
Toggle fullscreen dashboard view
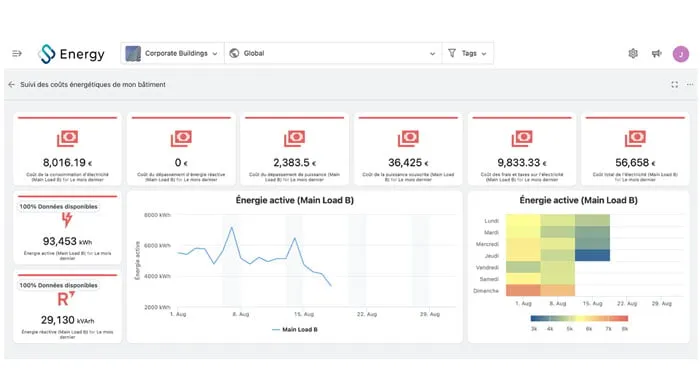675,84
